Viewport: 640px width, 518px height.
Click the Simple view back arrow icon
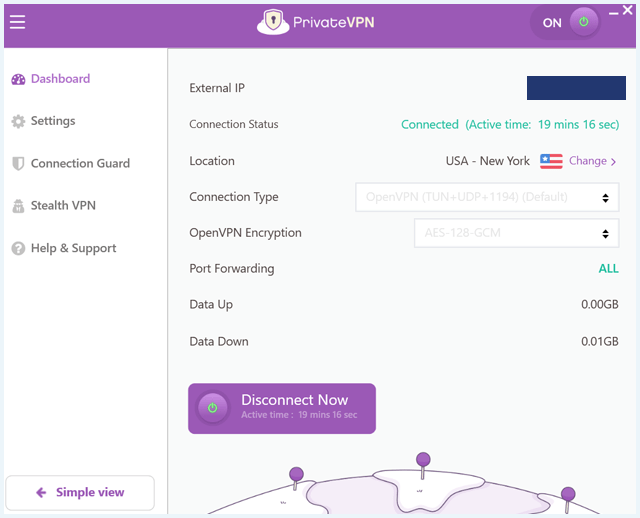click(x=41, y=493)
